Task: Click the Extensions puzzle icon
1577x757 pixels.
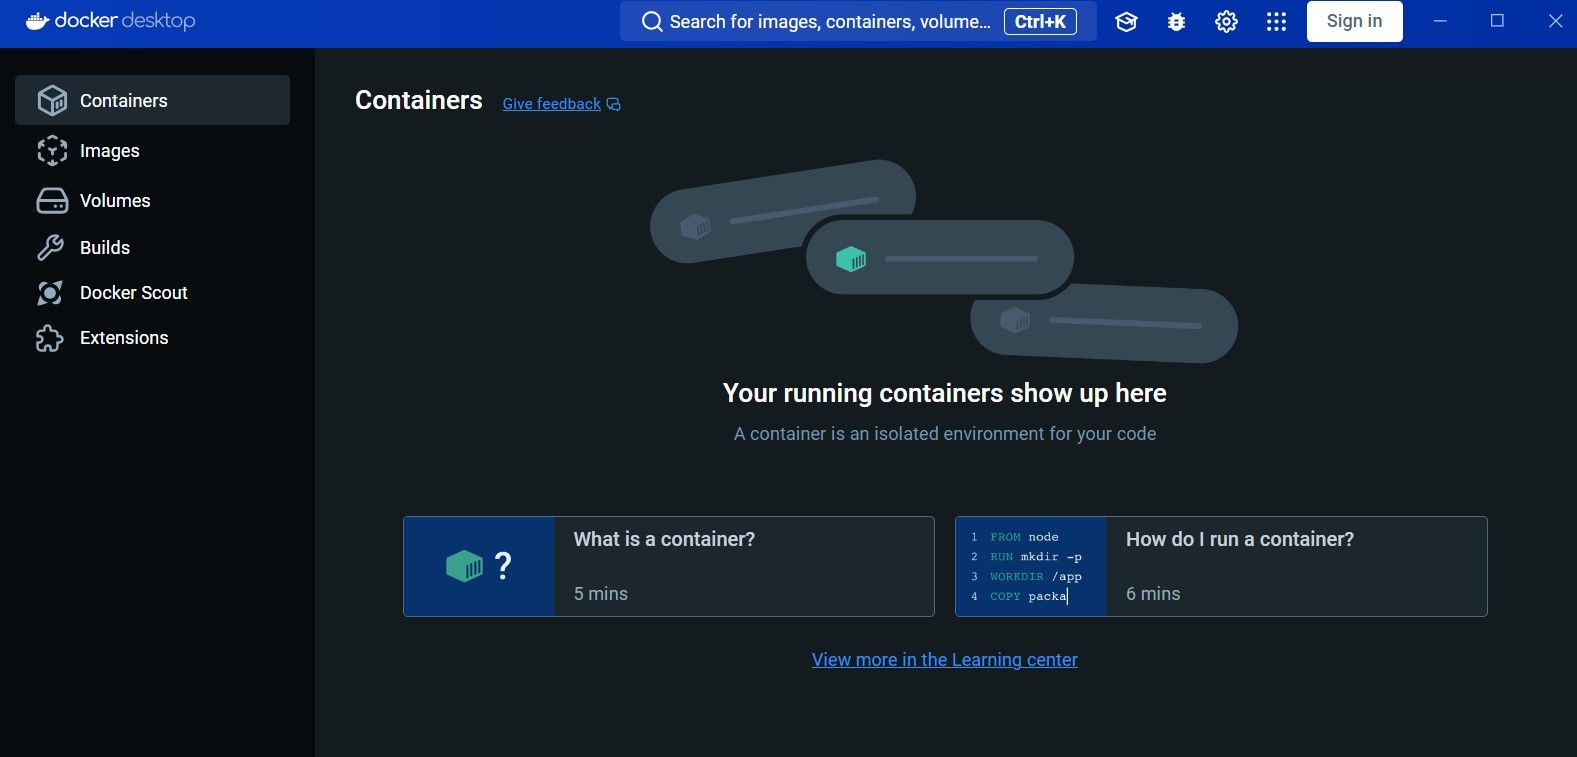Action: point(50,338)
